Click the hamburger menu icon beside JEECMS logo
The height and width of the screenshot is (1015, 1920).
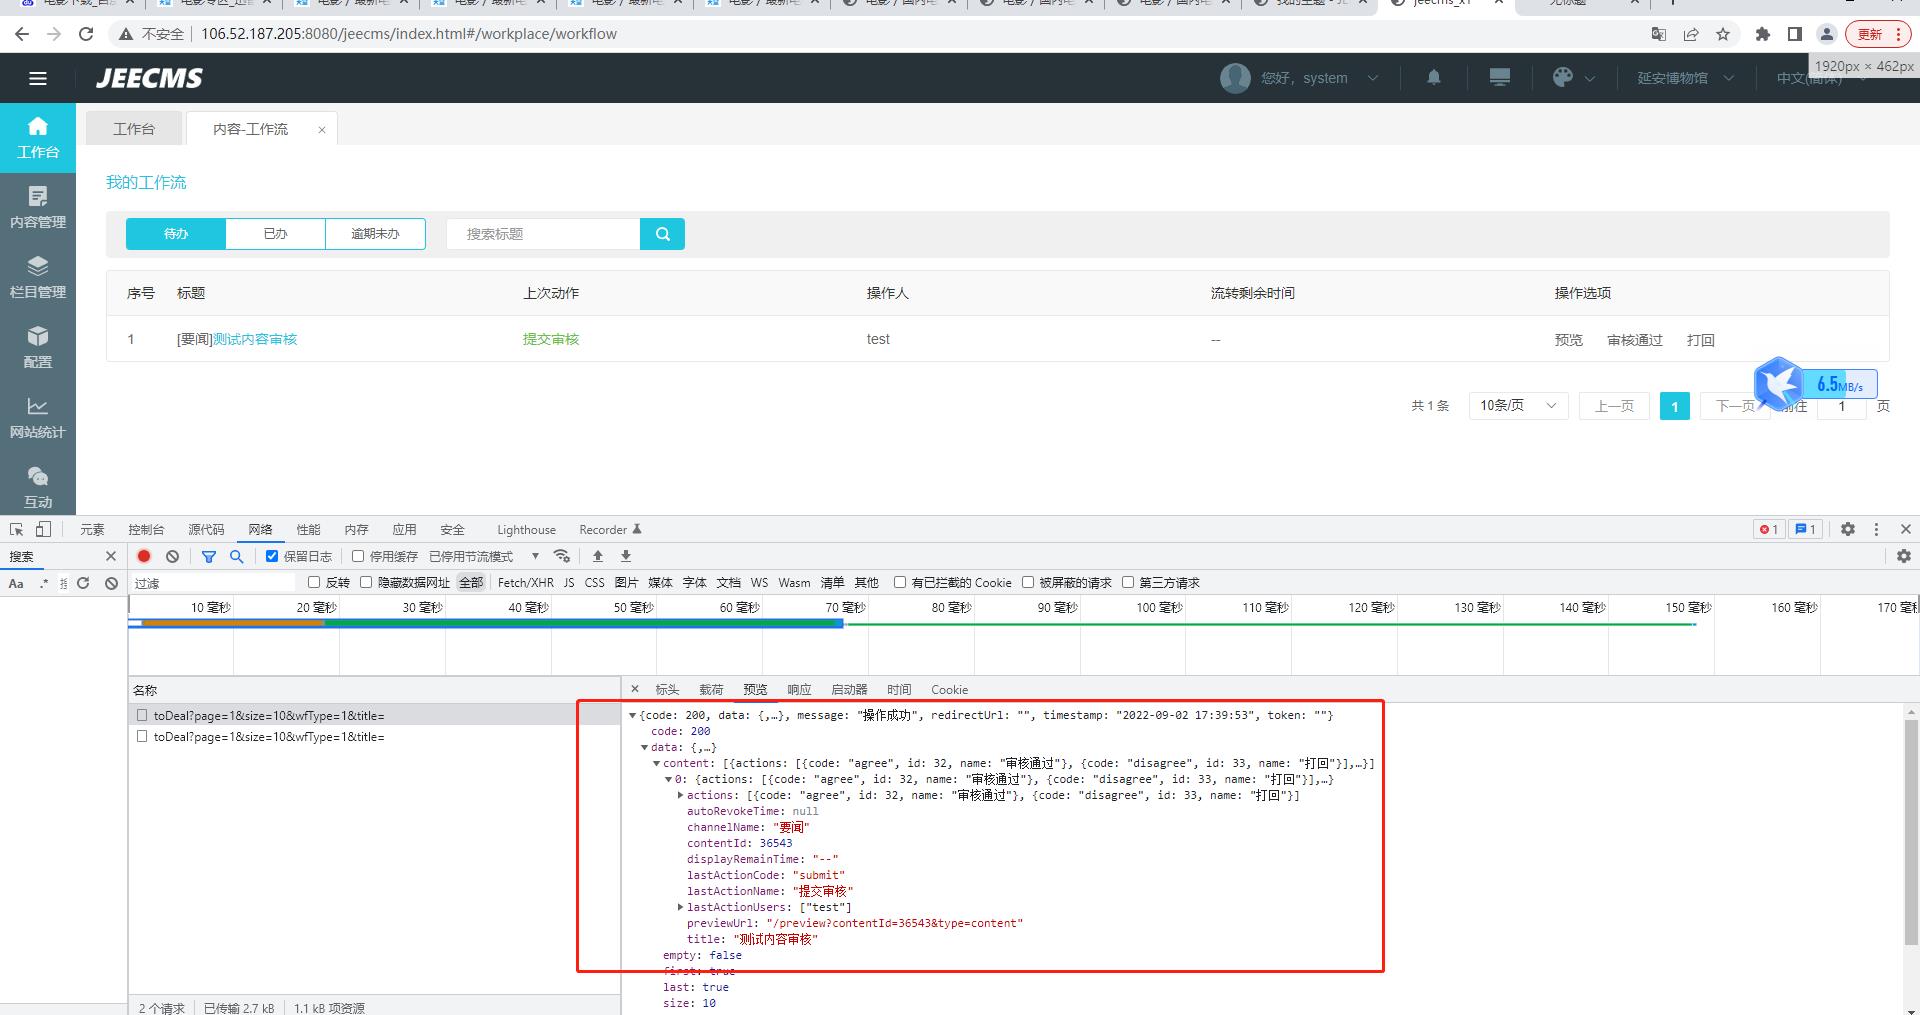pos(38,78)
